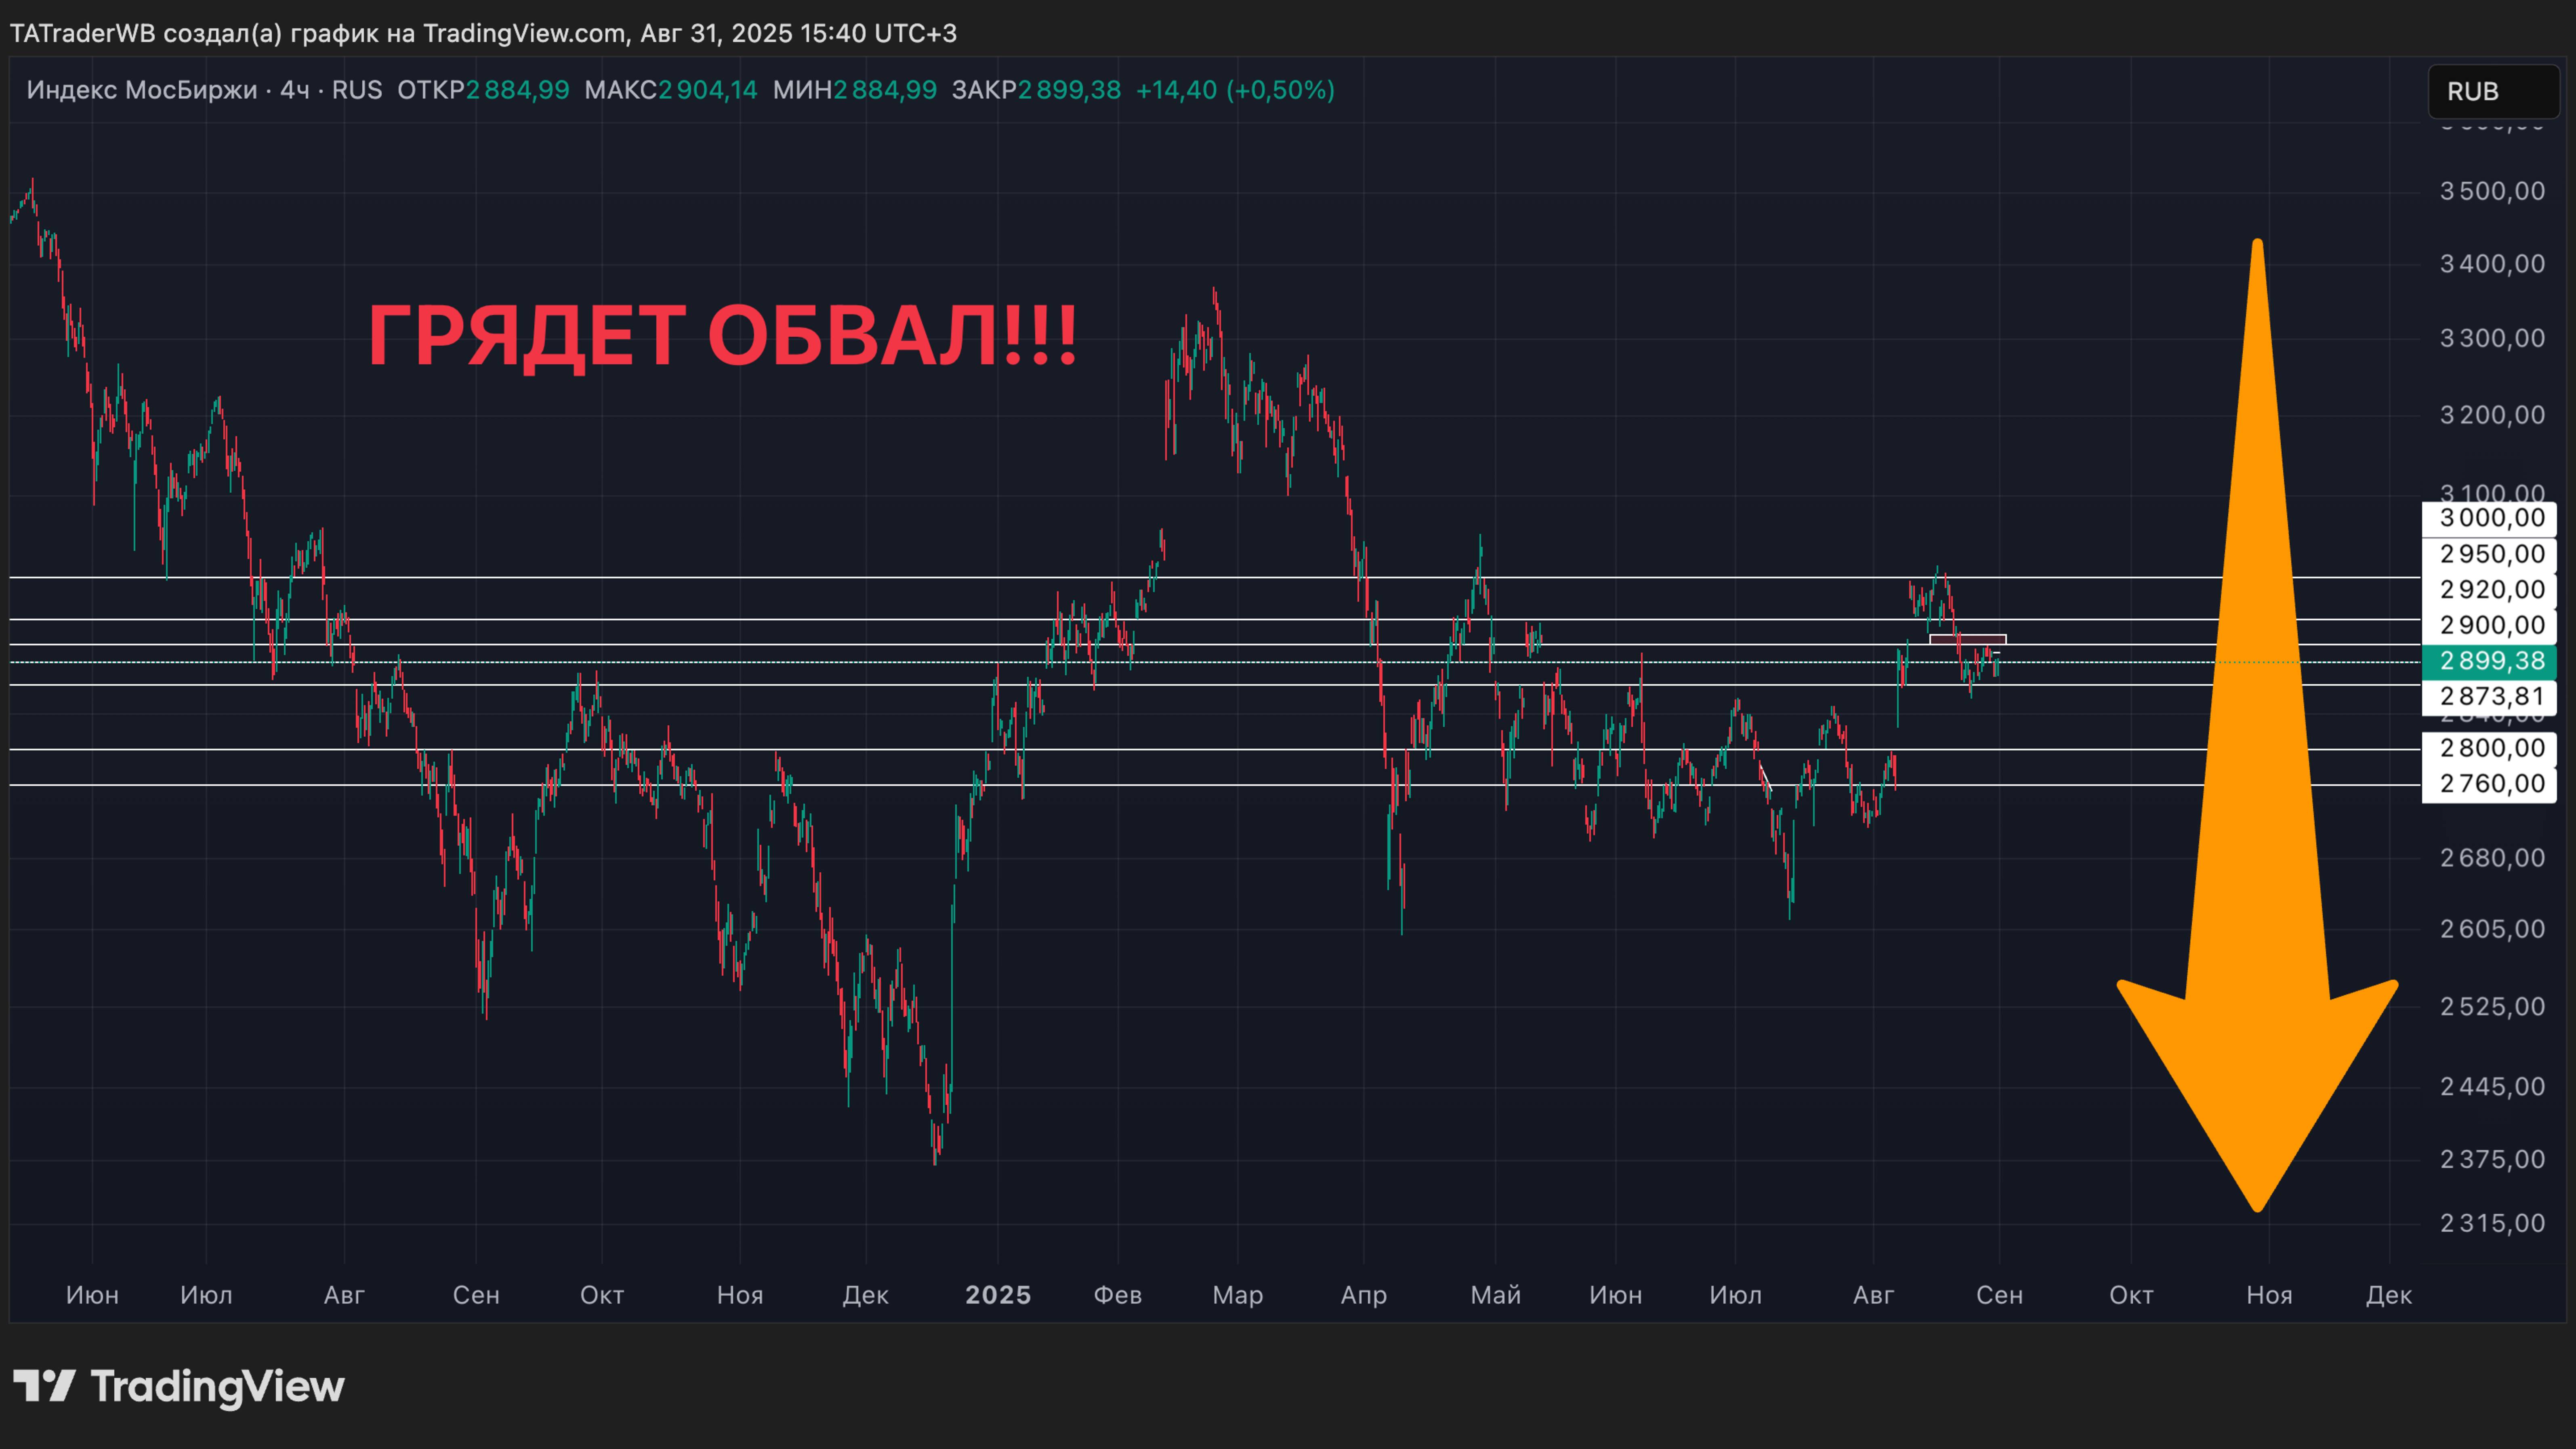Click the 2 920,00 price level label

tap(2490, 590)
